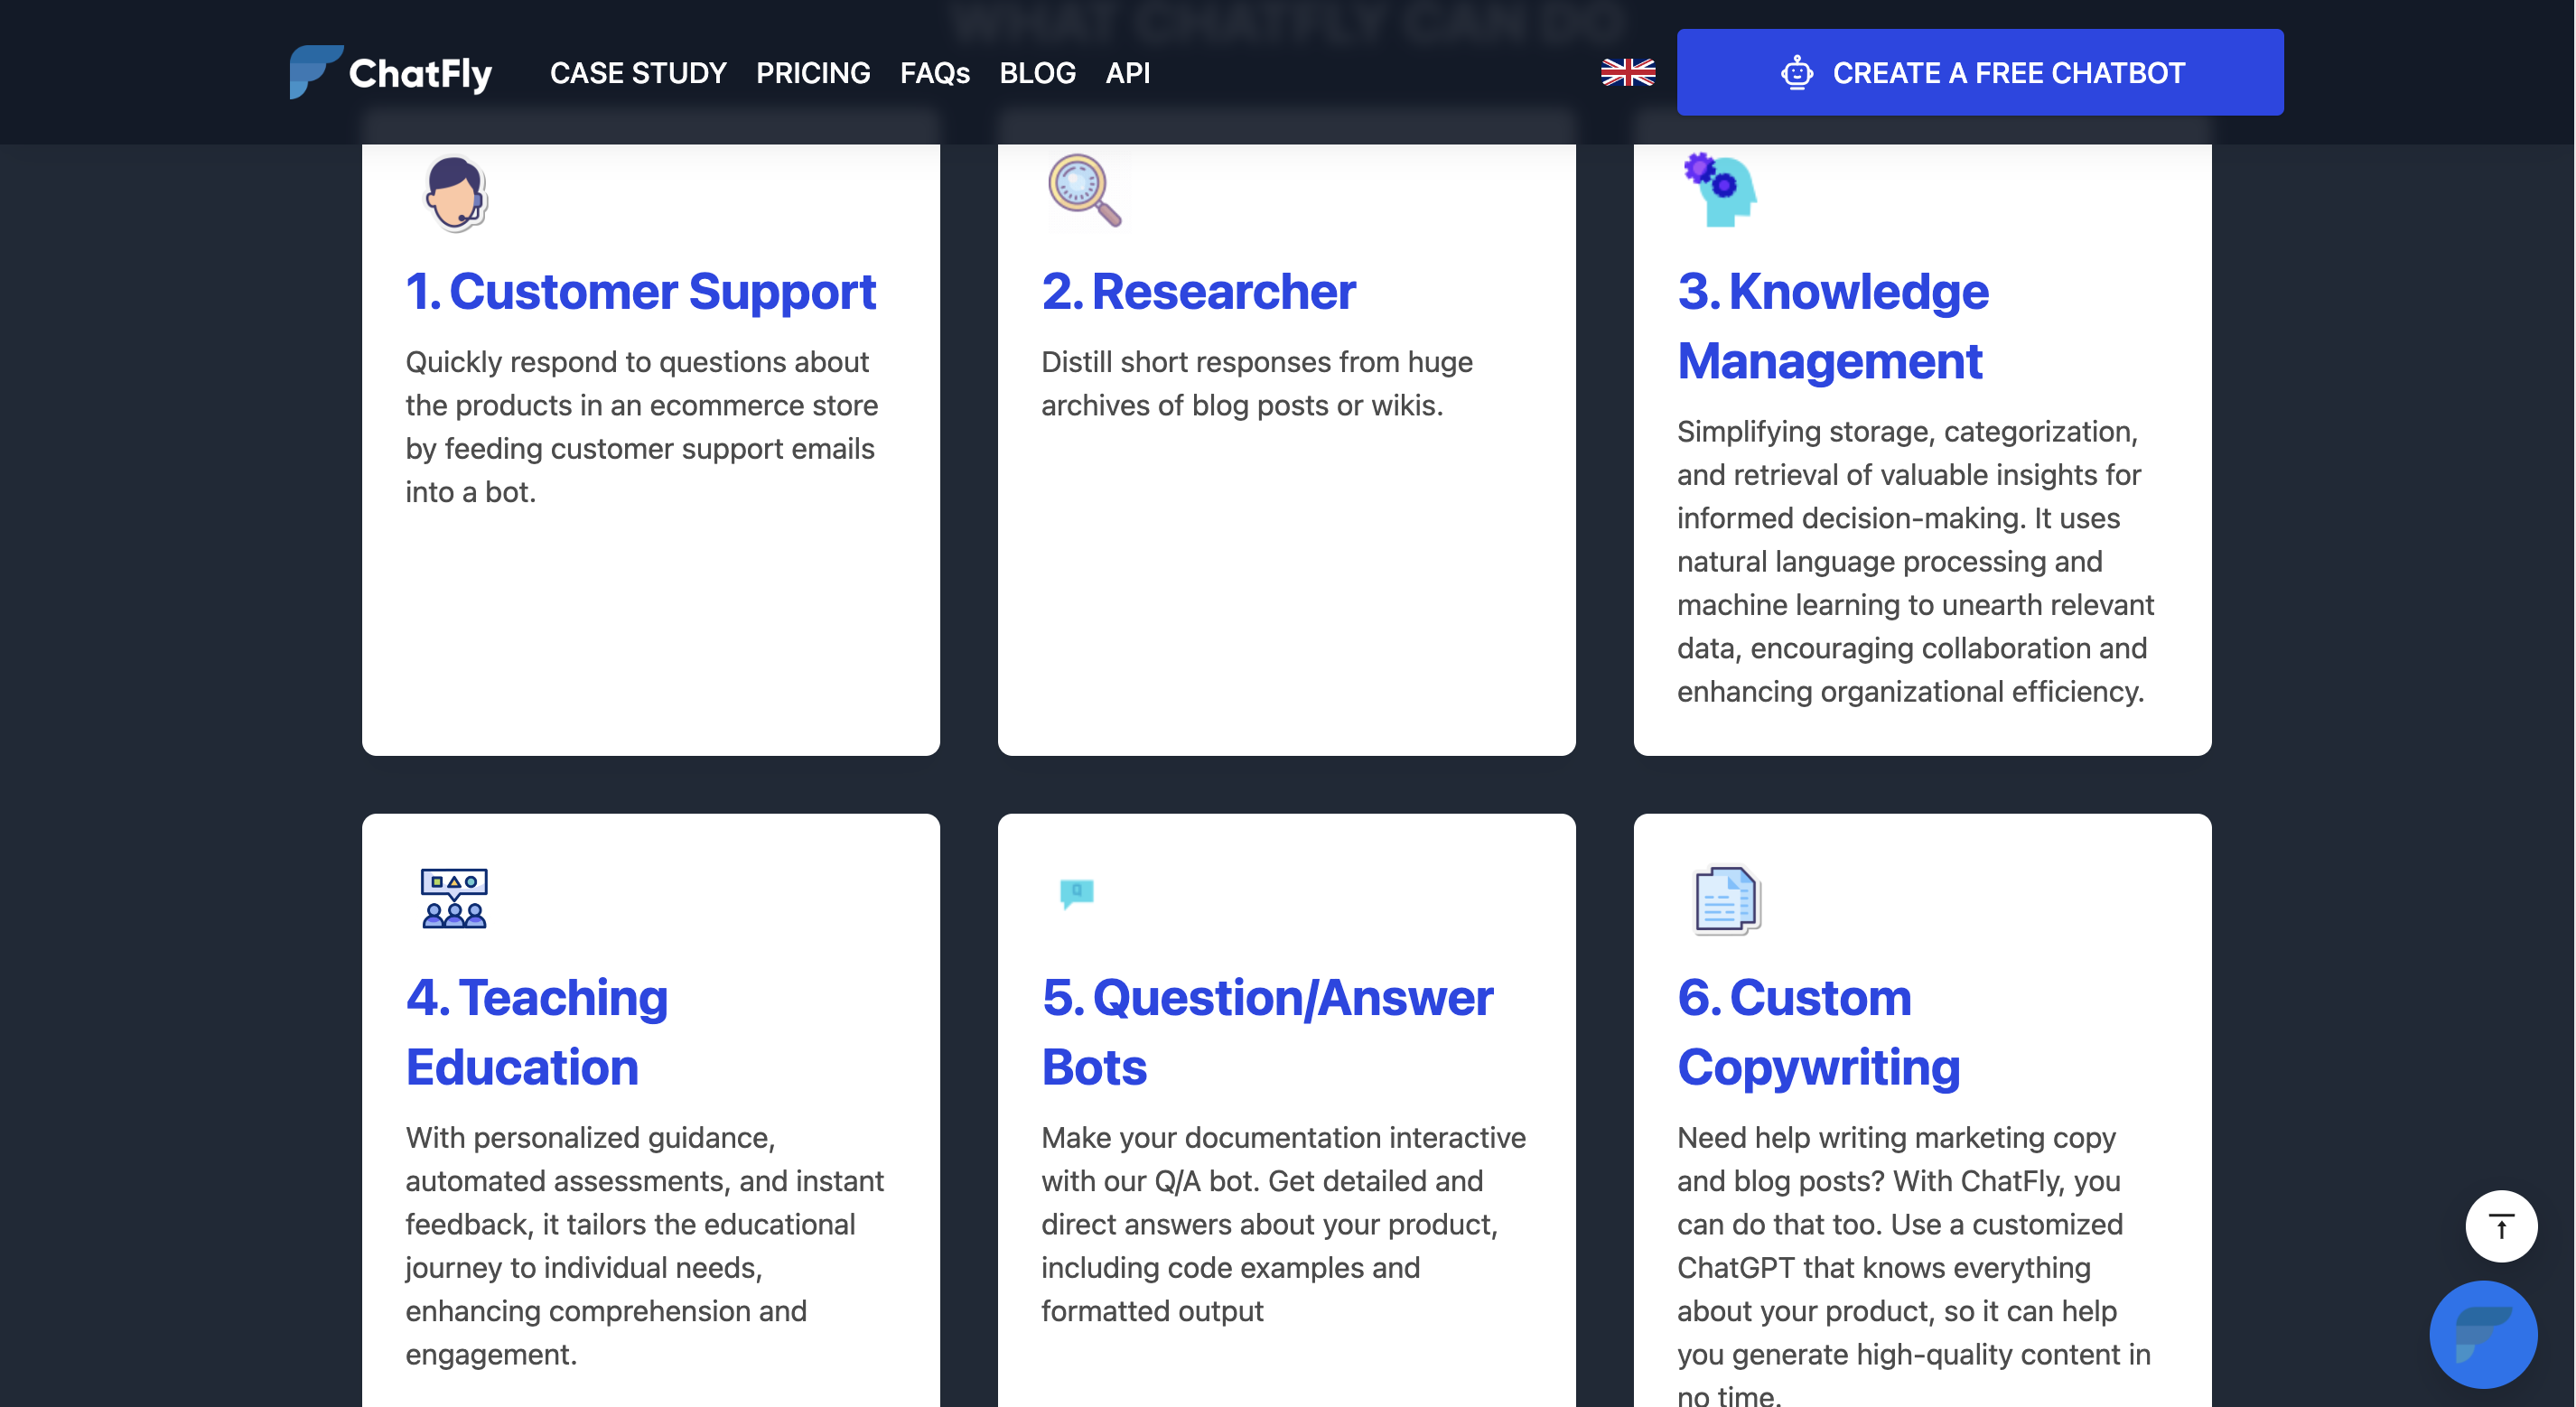Open the UK flag language selector

point(1627,72)
